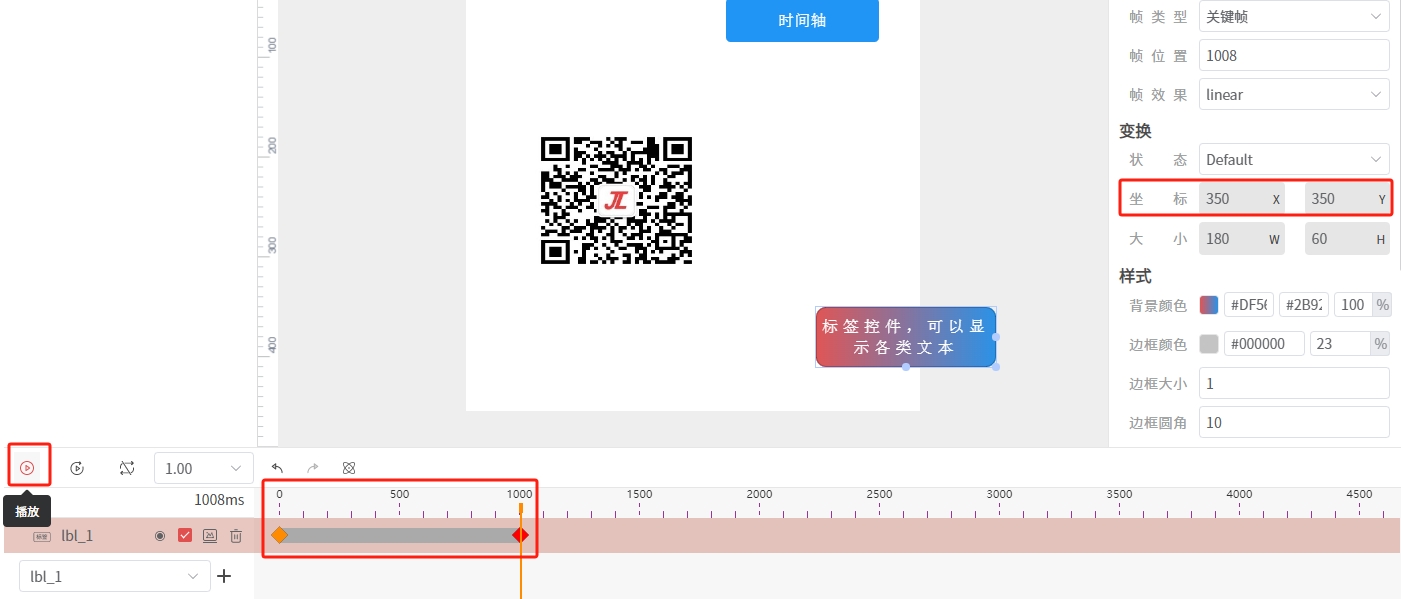Click the #2B92 second background color field
Image resolution: width=1401 pixels, height=599 pixels.
click(x=1304, y=305)
